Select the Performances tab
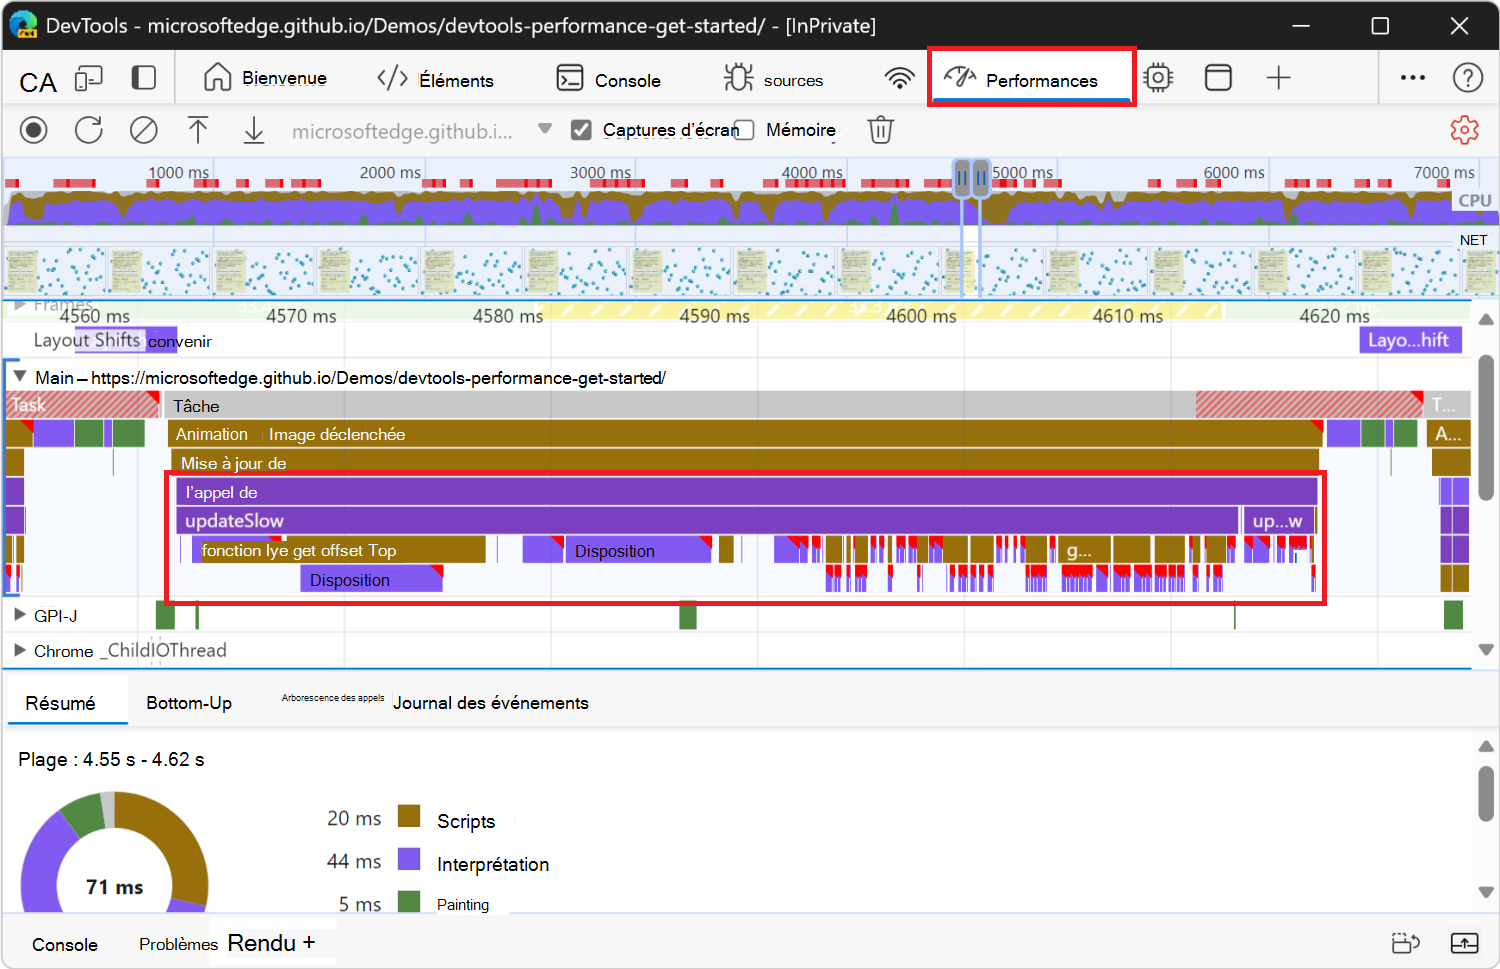Viewport: 1500px width, 969px height. click(1031, 77)
